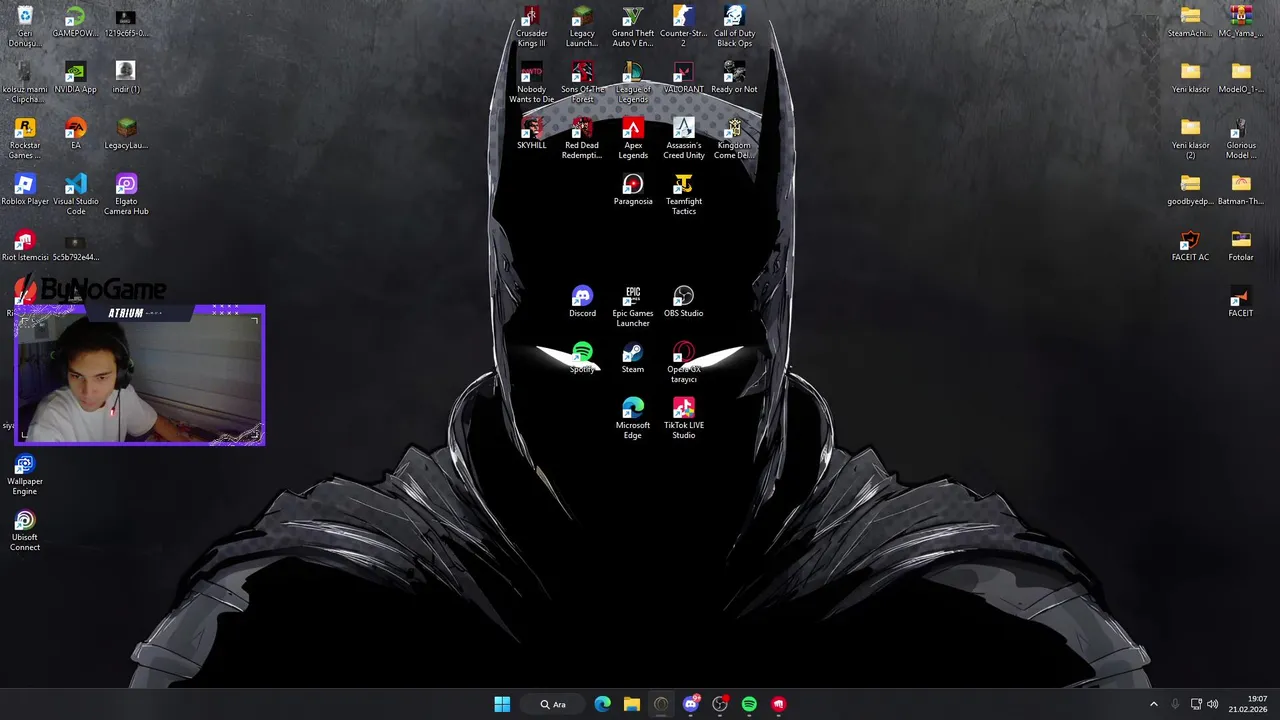Screen dimensions: 1280x720
Task: Launch the EA app desktop icon
Action: click(x=75, y=133)
